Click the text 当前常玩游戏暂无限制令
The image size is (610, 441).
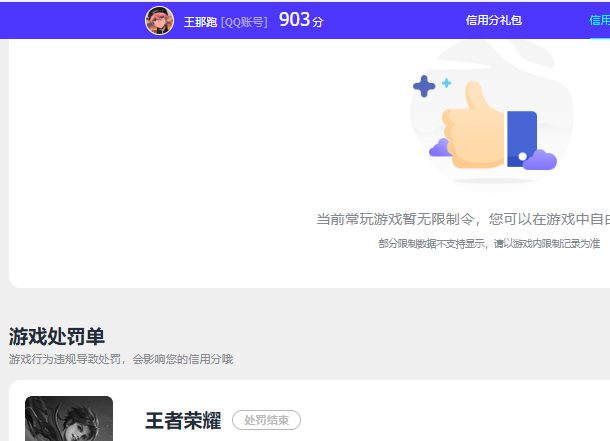395,219
